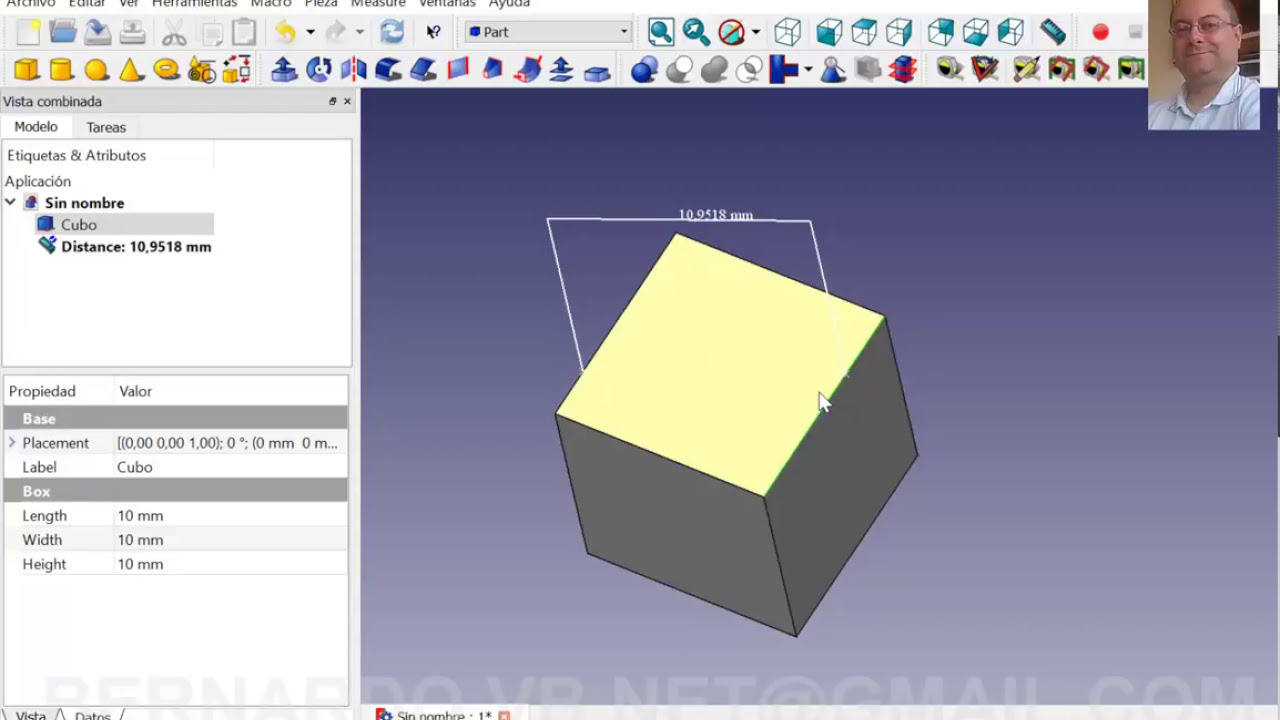Screen dimensions: 1280x720
Task: Run the Check Geometry tool
Action: pos(832,69)
